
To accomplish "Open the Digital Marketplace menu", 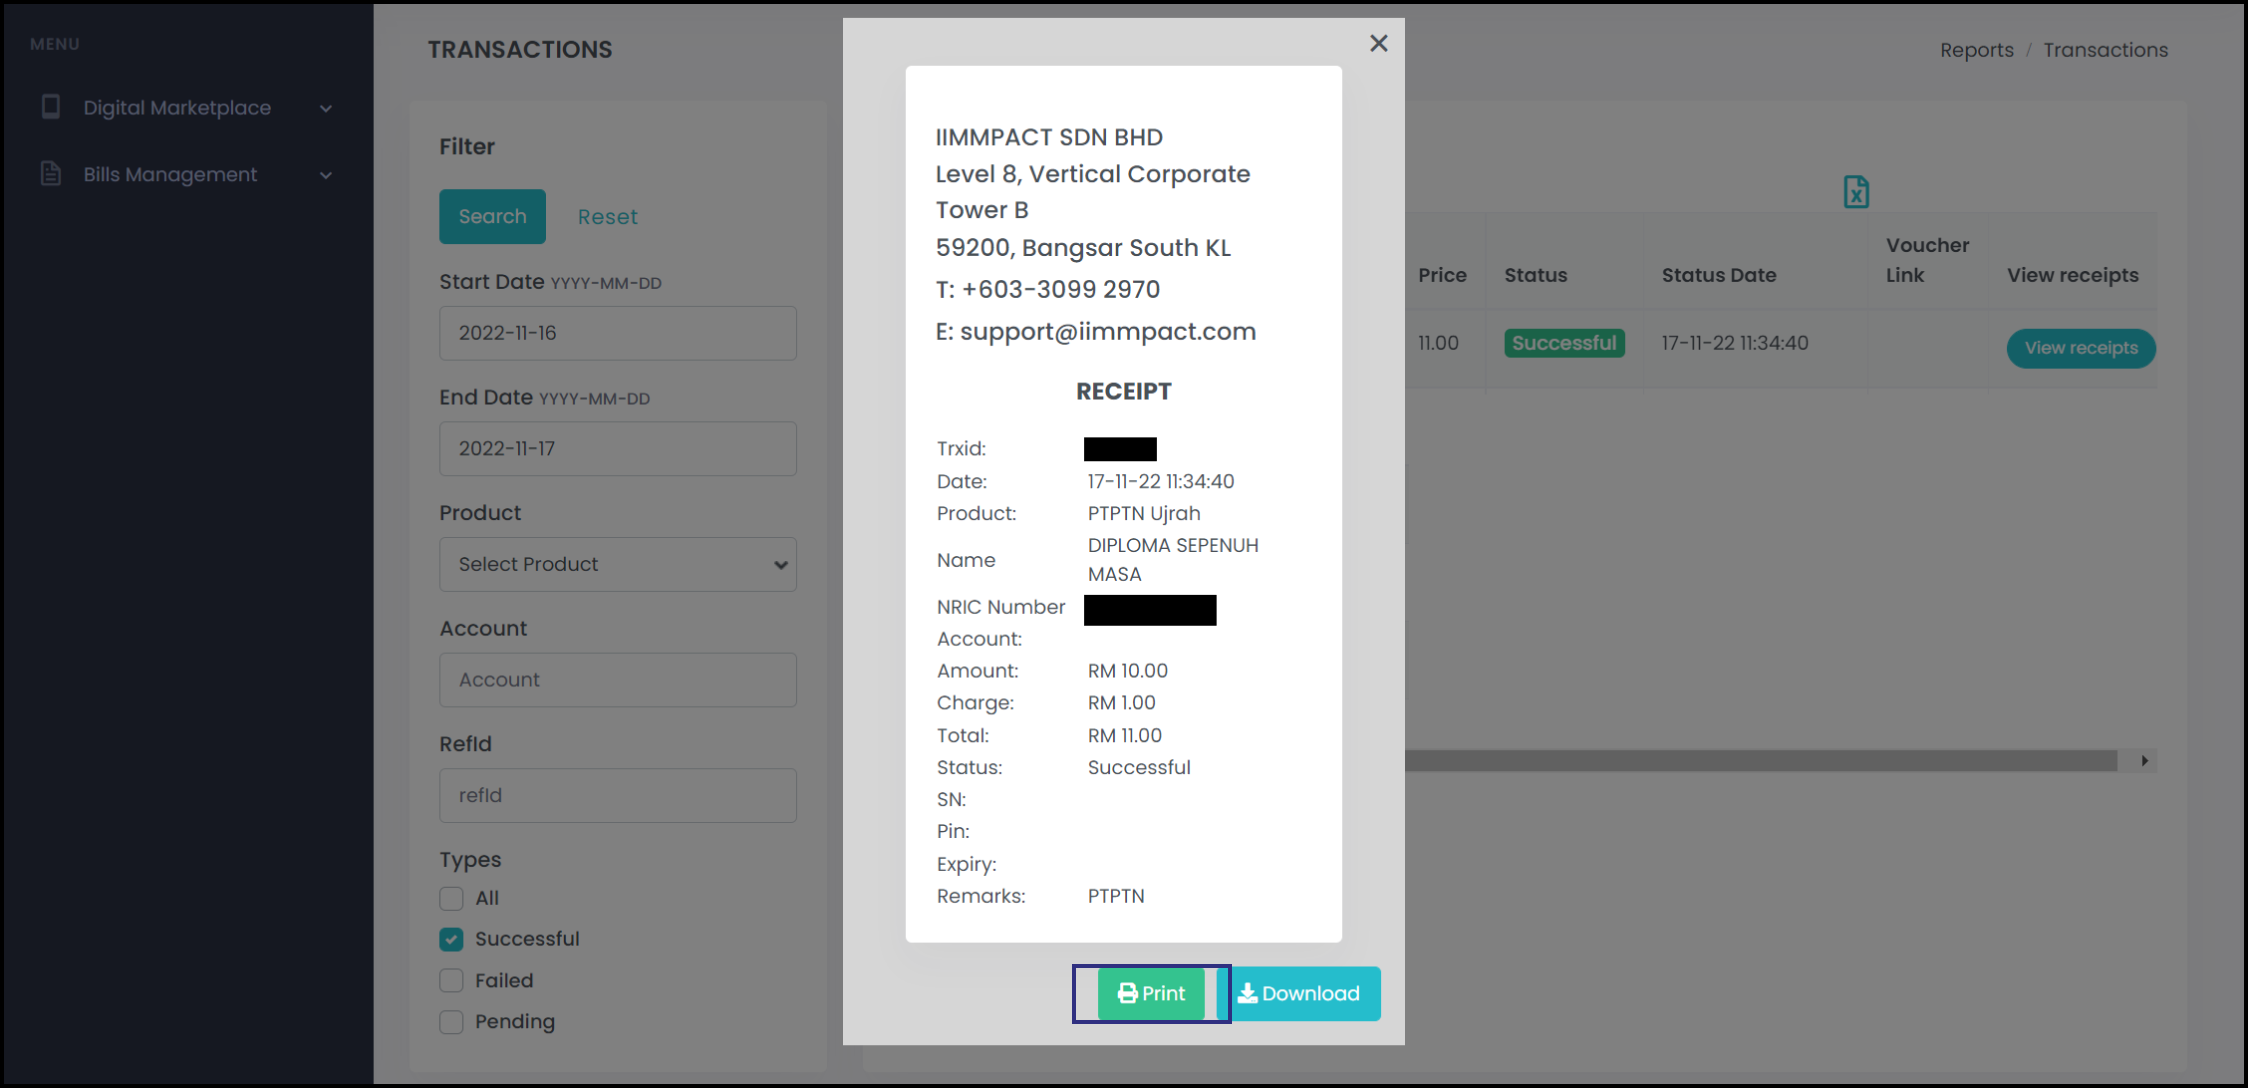I will [x=187, y=108].
